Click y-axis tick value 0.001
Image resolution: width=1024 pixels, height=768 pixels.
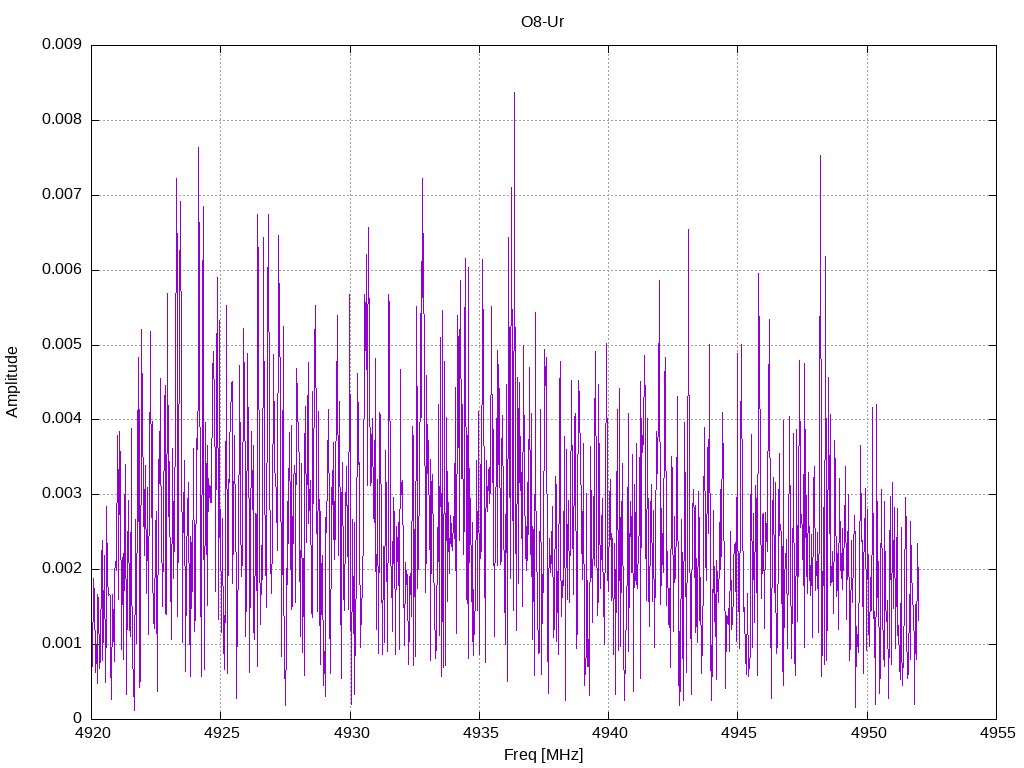[x=62, y=643]
